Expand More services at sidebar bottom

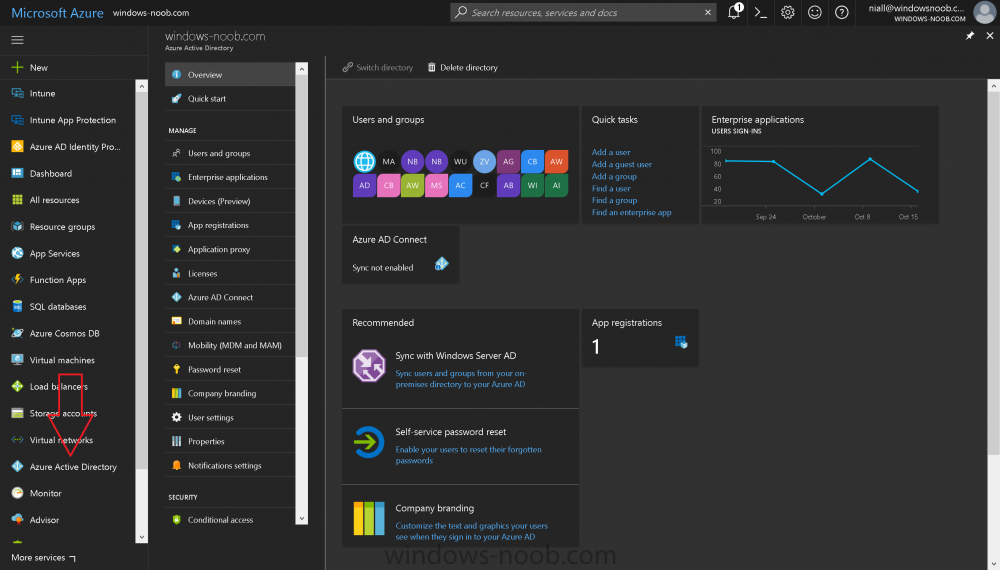pyautogui.click(x=43, y=558)
